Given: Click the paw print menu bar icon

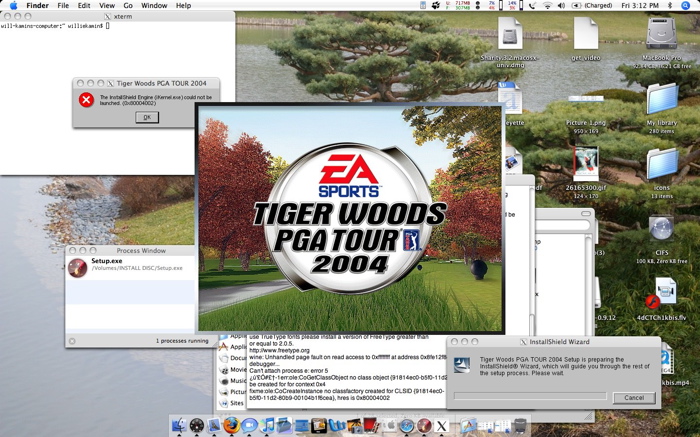Looking at the screenshot, I should point(436,5).
